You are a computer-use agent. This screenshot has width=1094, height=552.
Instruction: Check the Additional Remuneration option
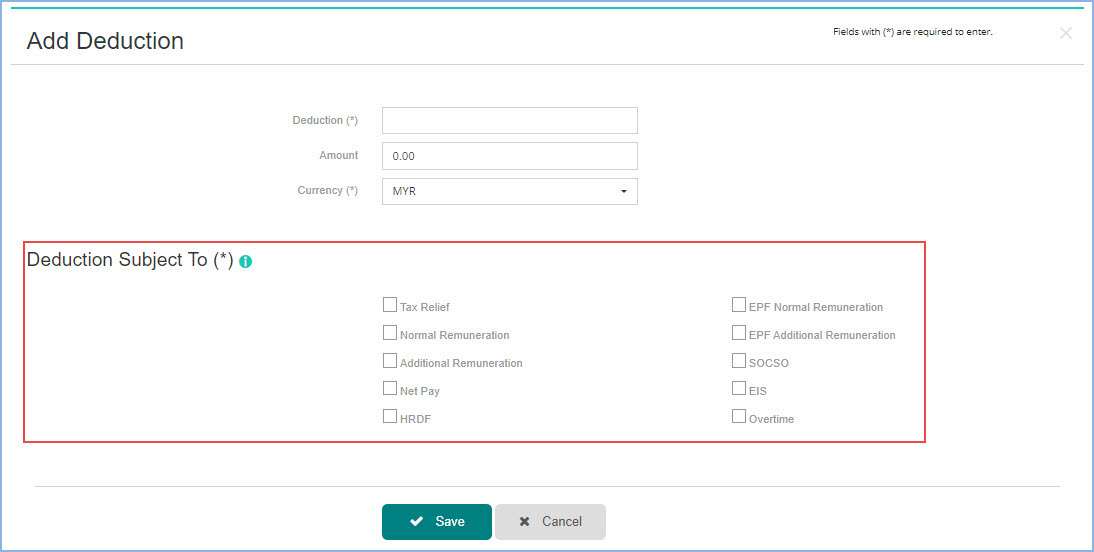click(390, 361)
